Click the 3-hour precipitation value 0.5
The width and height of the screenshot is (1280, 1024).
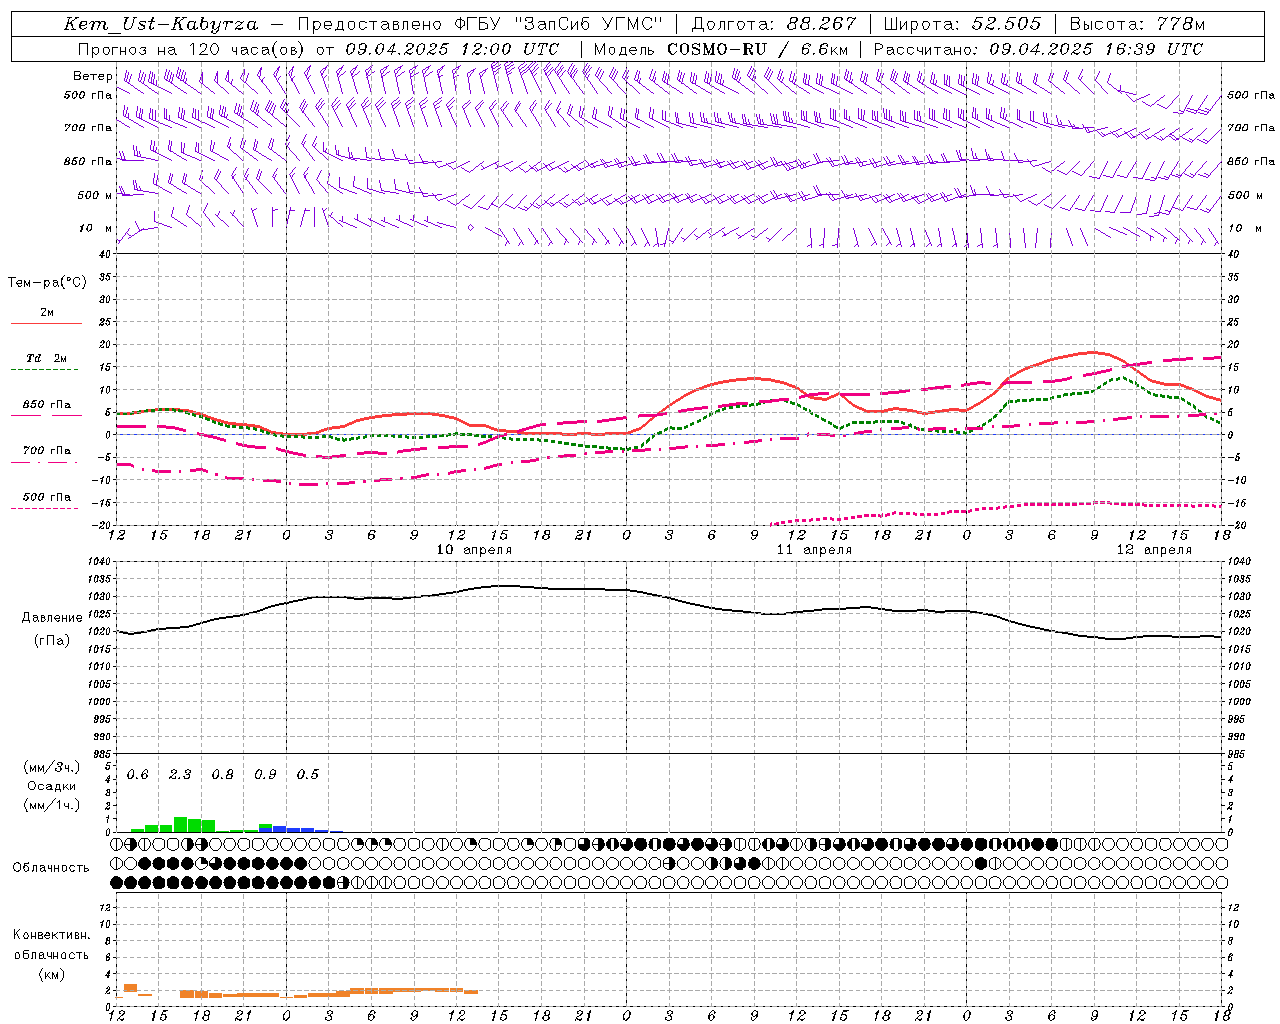pos(308,775)
